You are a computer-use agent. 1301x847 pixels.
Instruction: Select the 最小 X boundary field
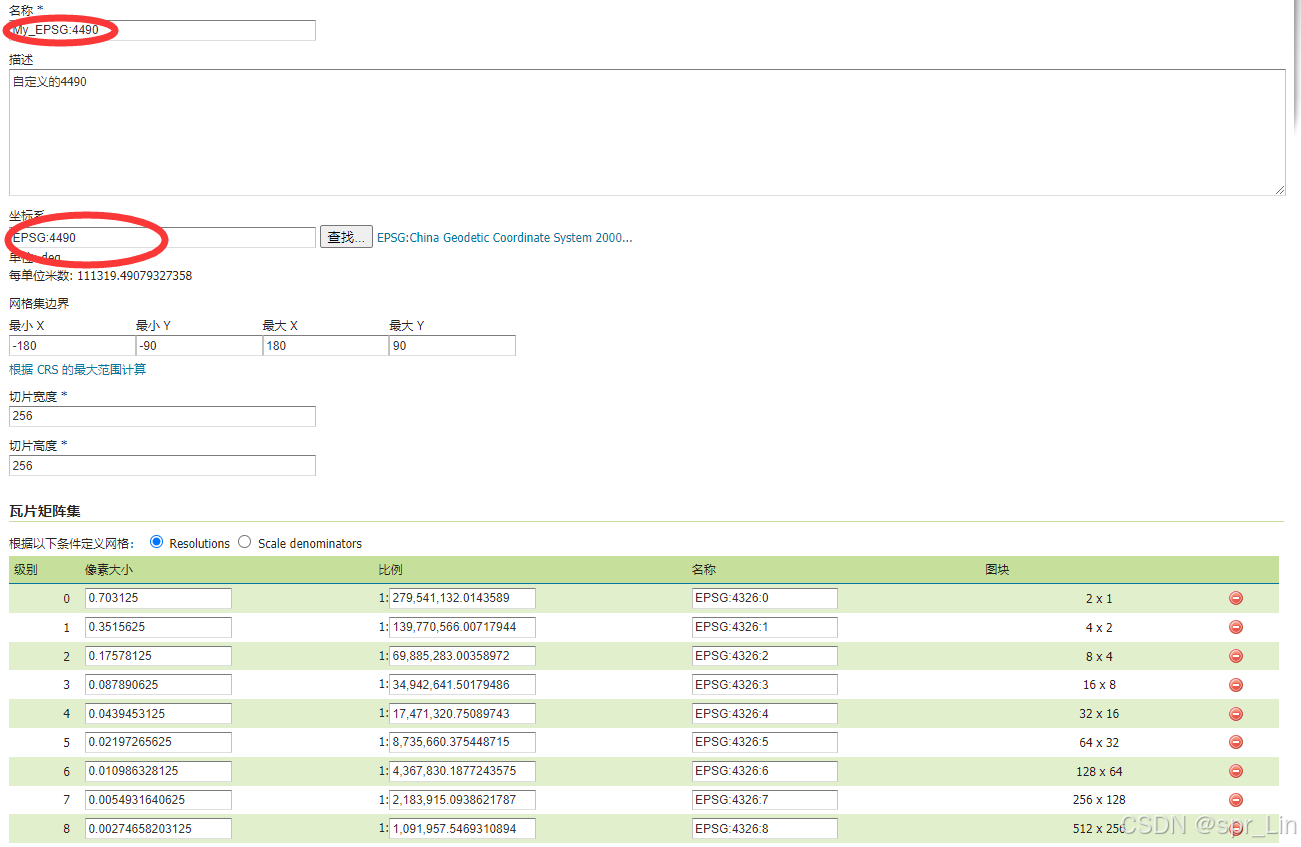[x=71, y=345]
